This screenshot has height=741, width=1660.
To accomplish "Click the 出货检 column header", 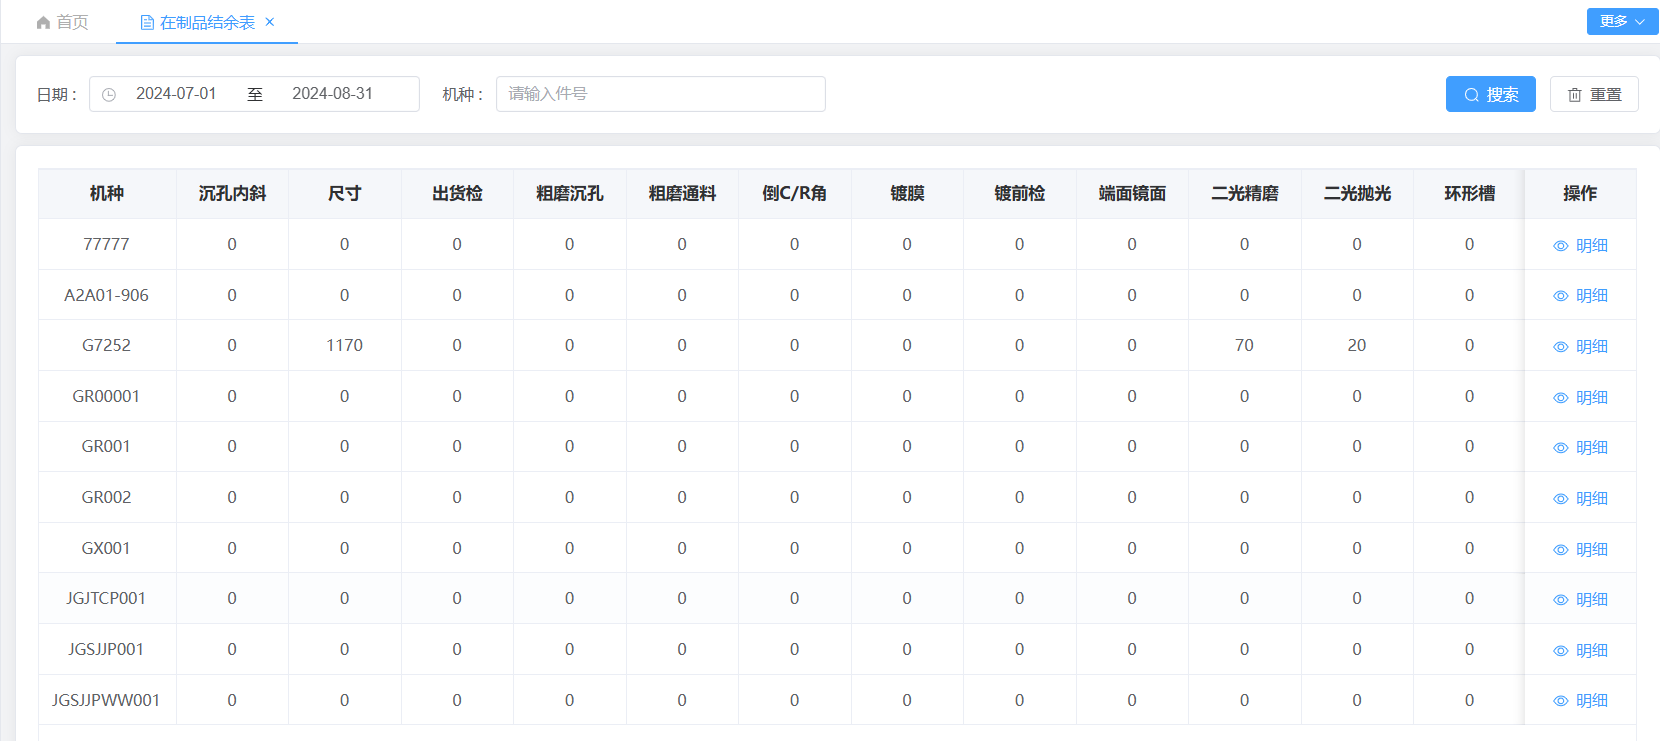I will [x=457, y=193].
